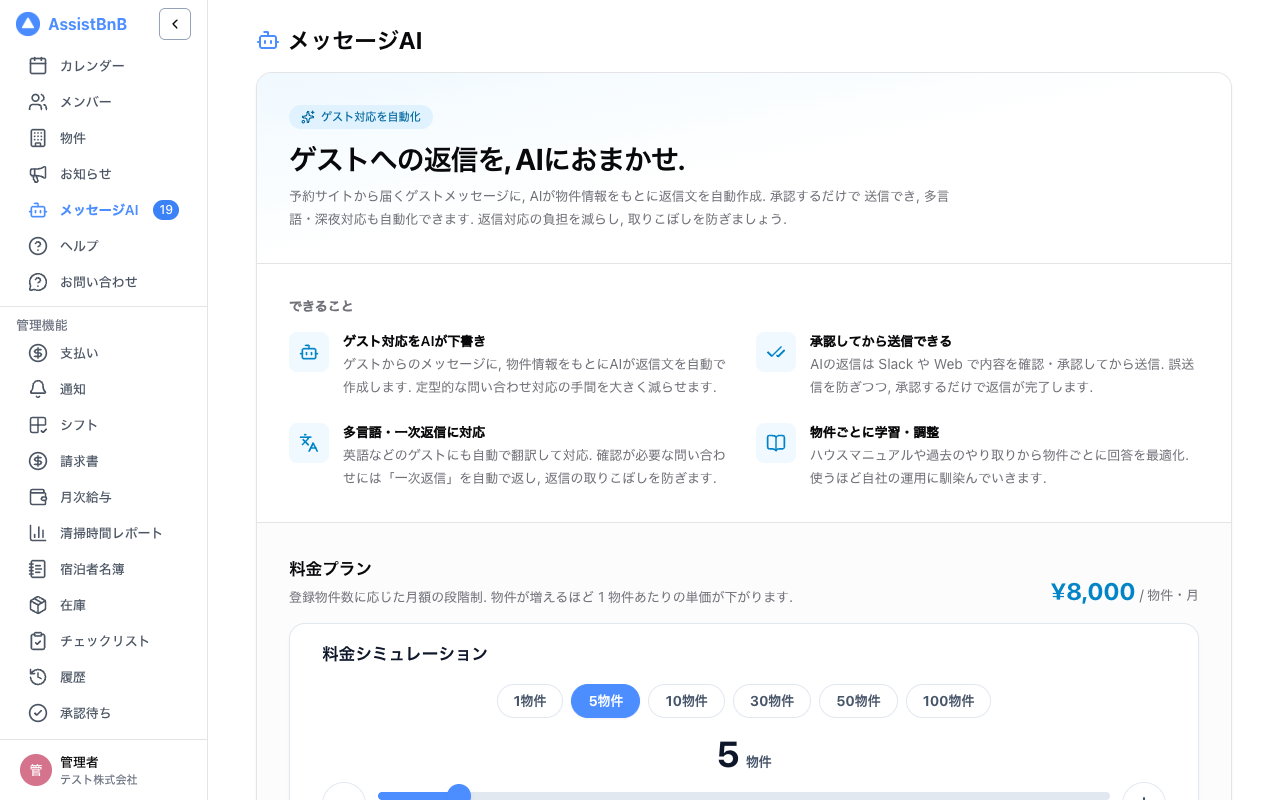Click the coin icon beside 支払い

(38, 353)
